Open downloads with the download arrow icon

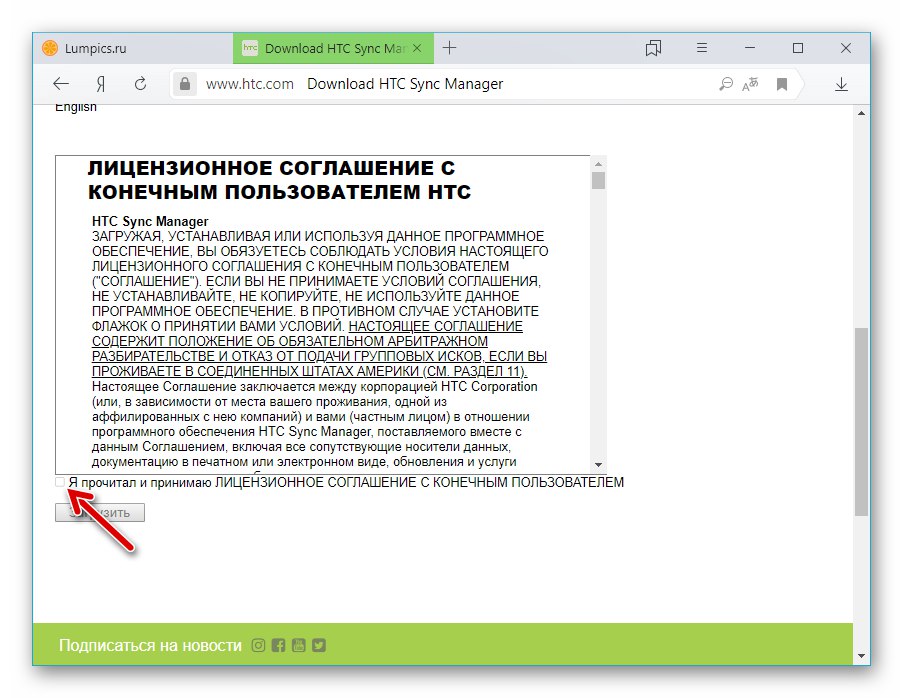click(841, 84)
